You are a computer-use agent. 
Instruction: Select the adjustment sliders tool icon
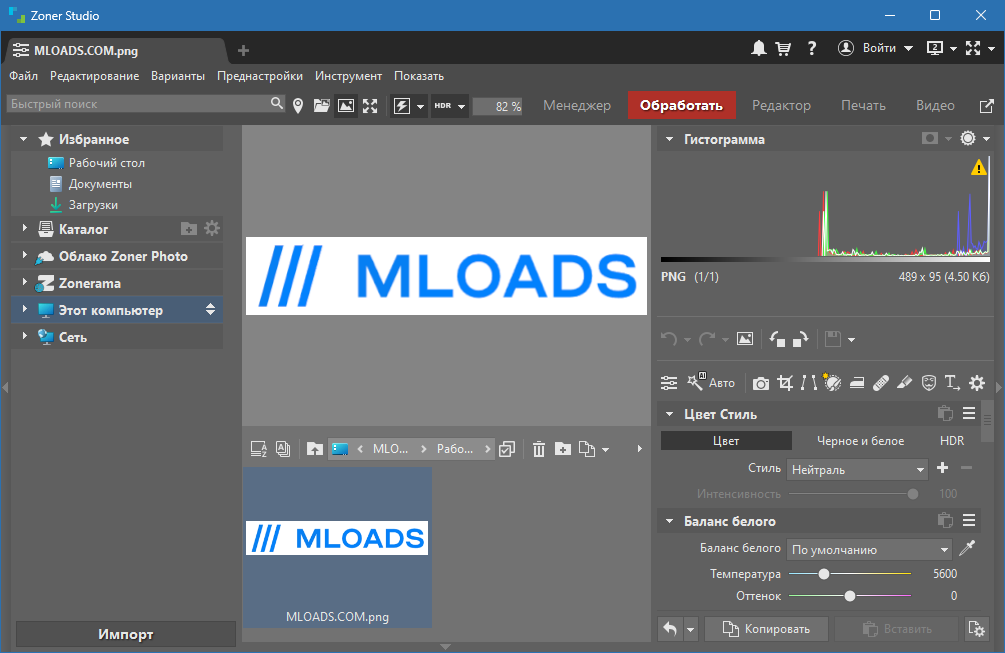coord(669,383)
